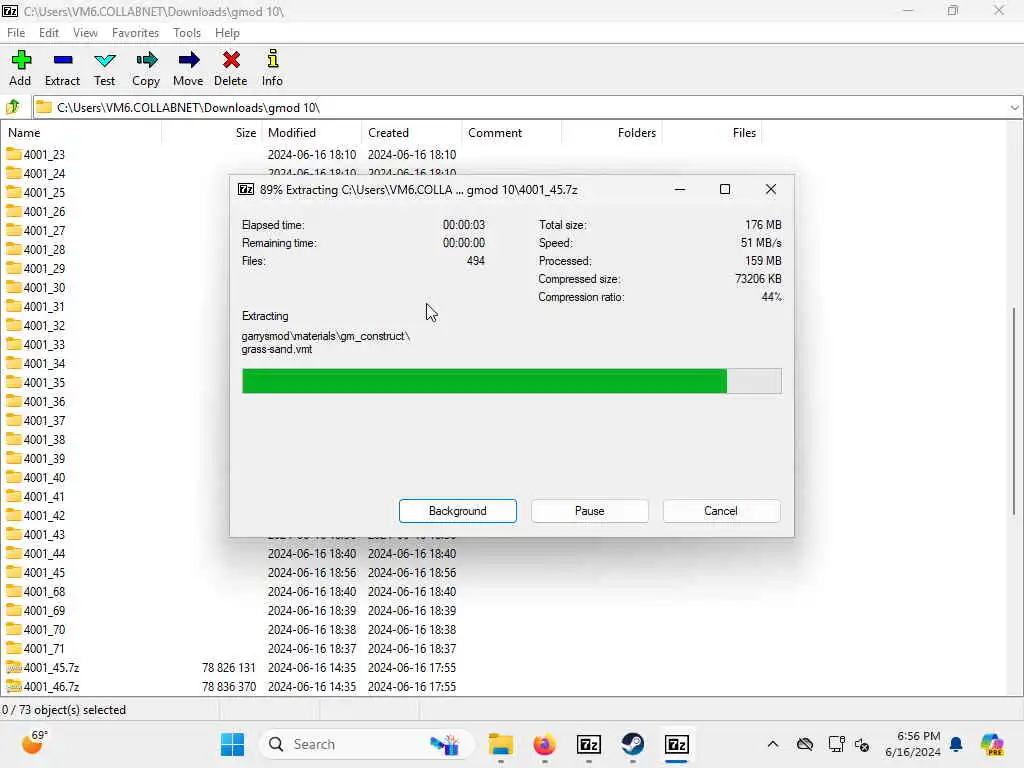Close the extraction dialog

tap(771, 189)
